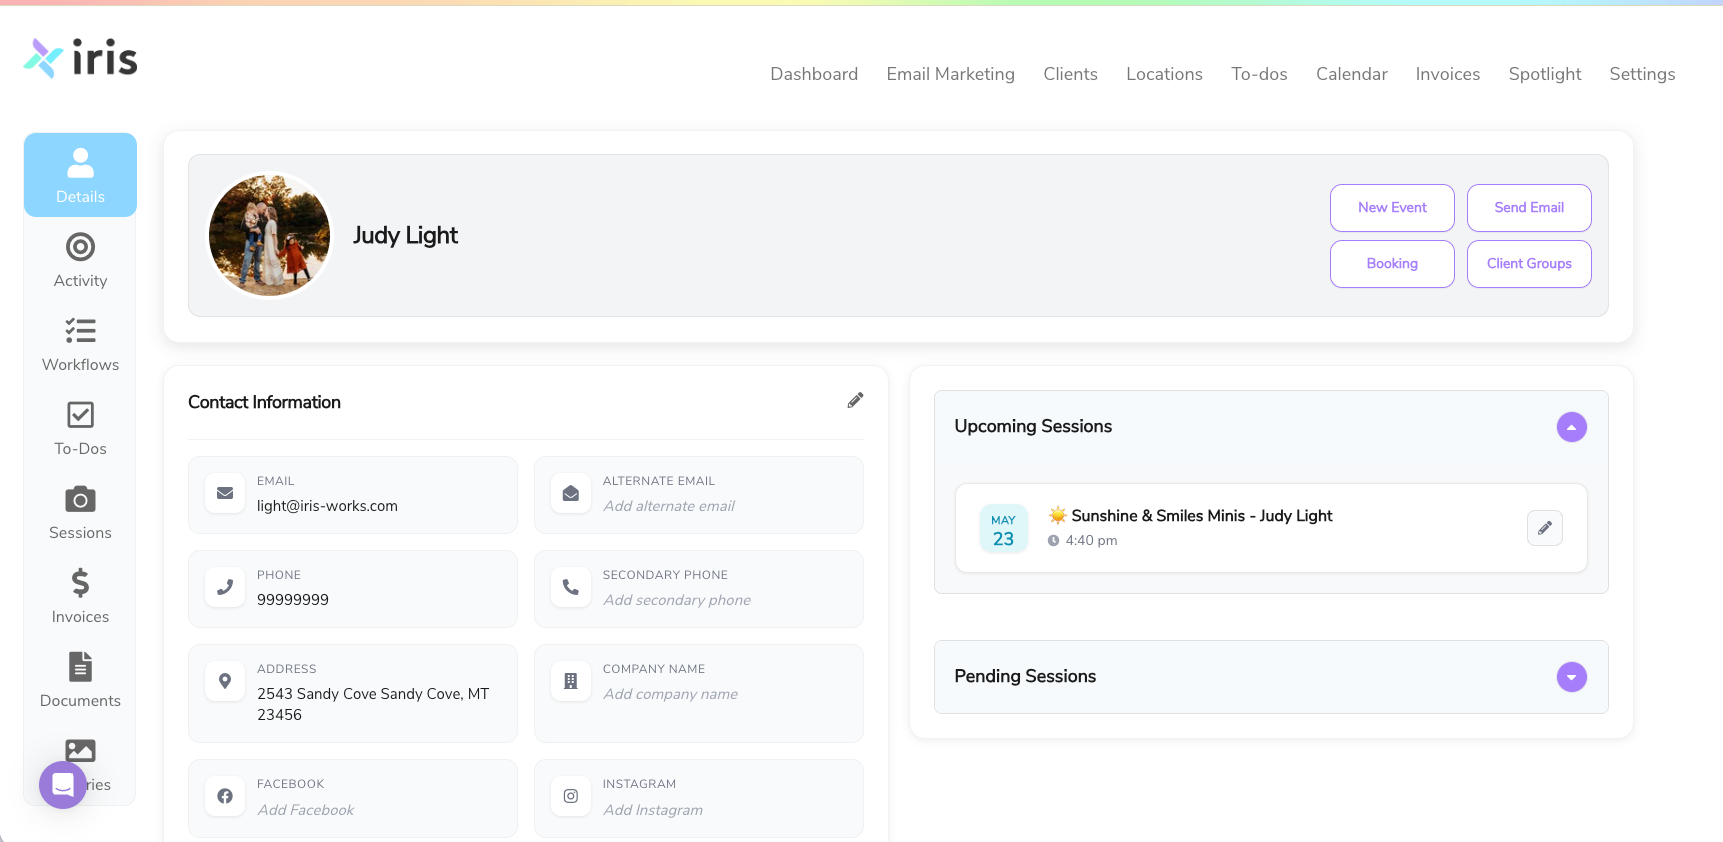1723x842 pixels.
Task: Click Judy Light's profile photo
Action: (x=269, y=236)
